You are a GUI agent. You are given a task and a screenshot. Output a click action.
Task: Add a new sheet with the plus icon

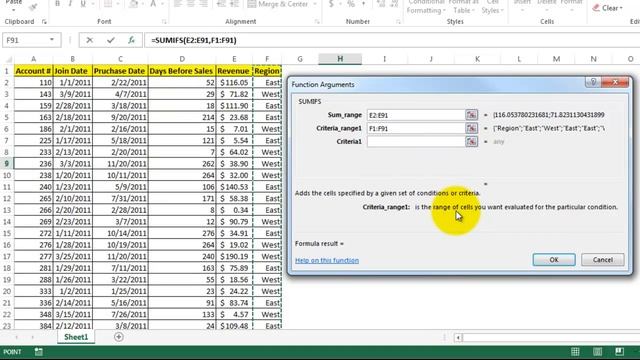click(119, 337)
